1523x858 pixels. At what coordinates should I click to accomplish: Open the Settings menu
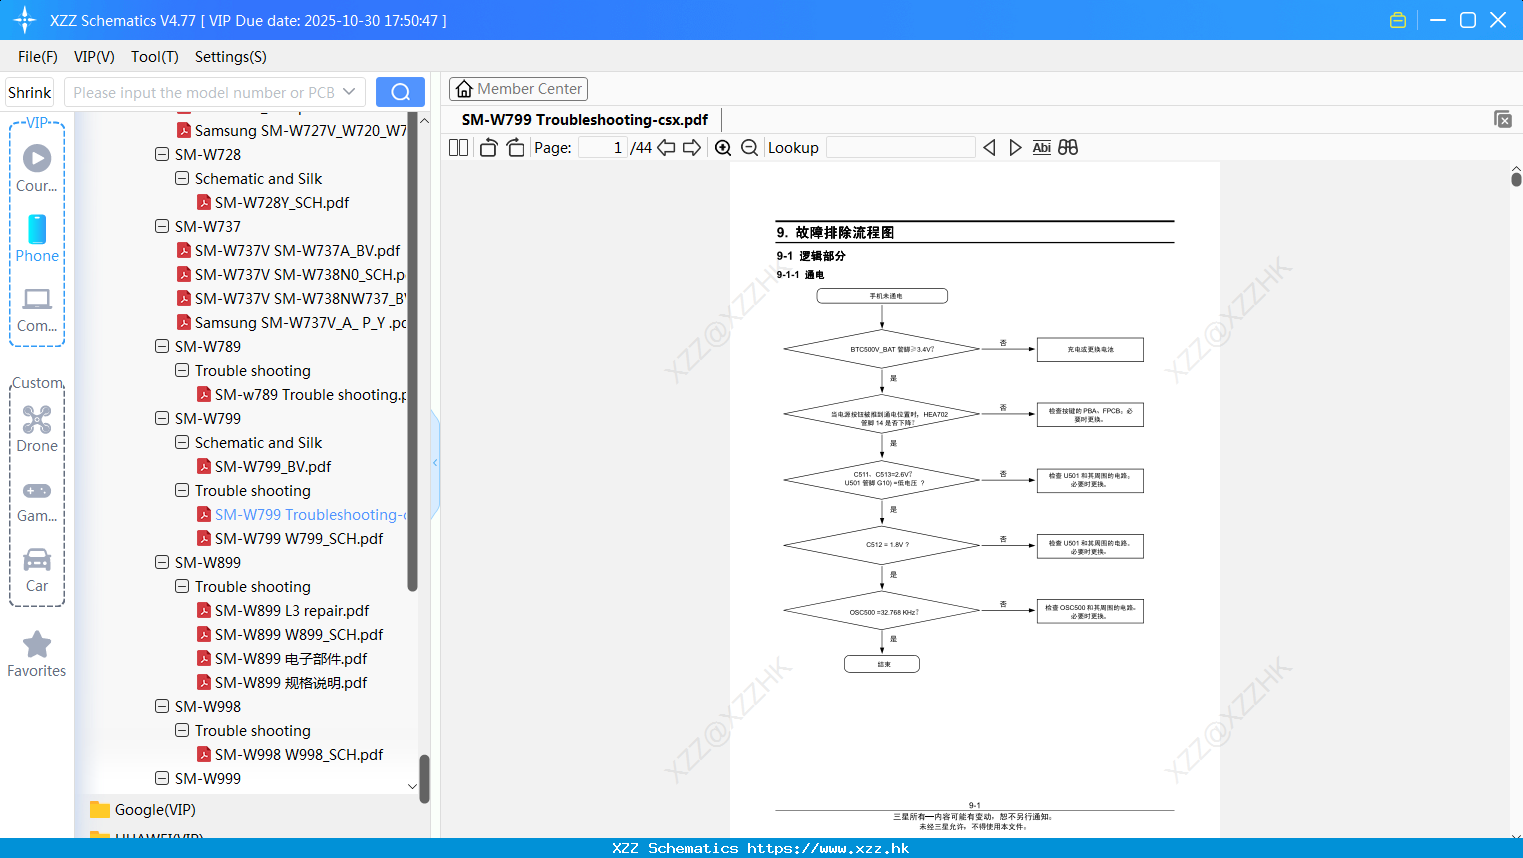[x=231, y=56]
